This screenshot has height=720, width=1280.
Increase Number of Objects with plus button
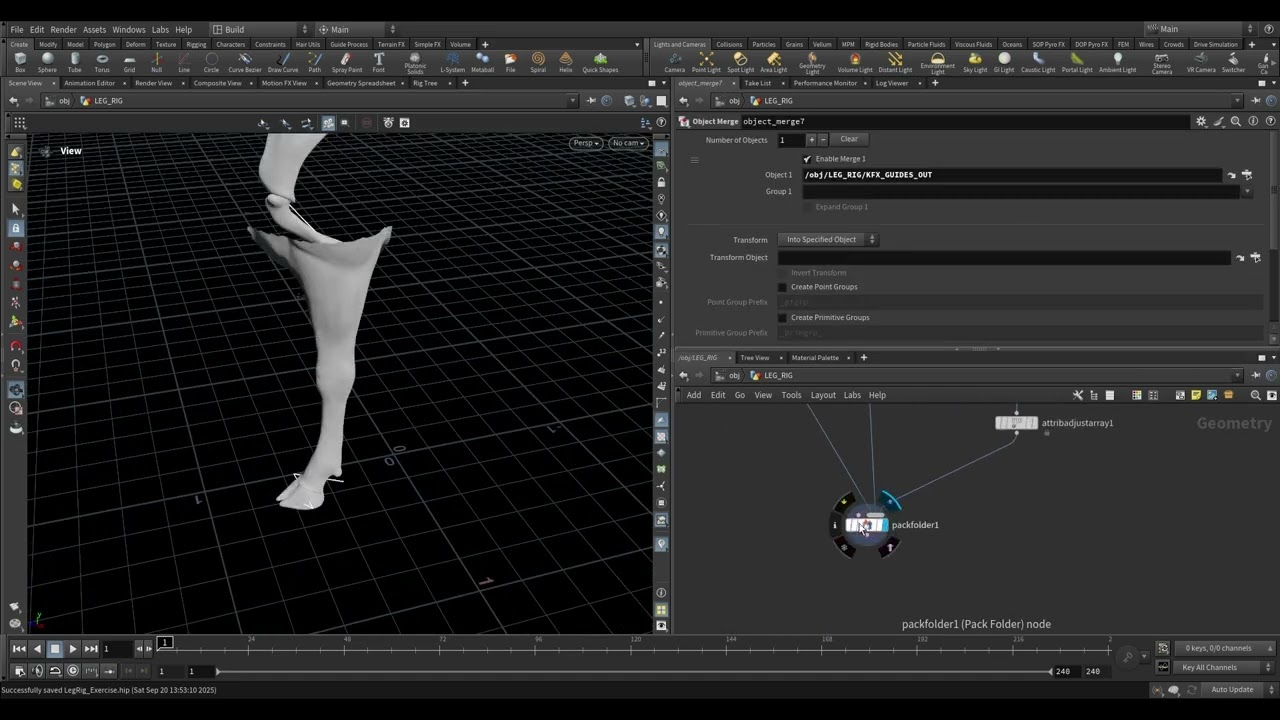tap(812, 140)
